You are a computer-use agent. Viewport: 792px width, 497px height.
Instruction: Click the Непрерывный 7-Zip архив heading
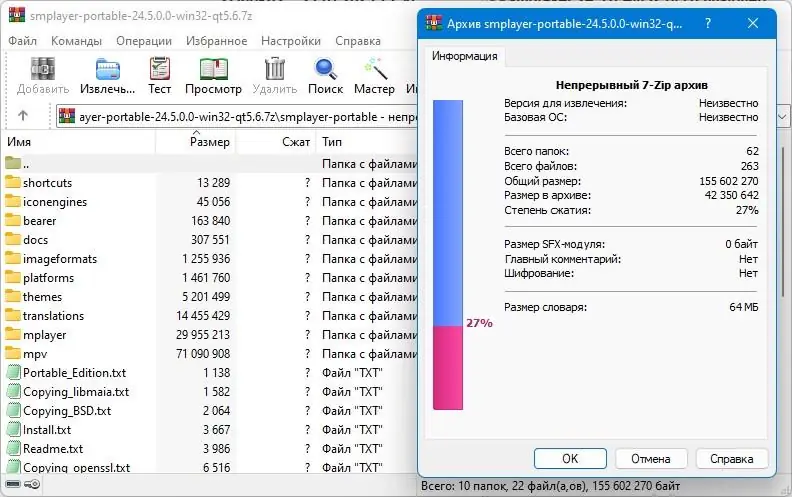point(631,85)
